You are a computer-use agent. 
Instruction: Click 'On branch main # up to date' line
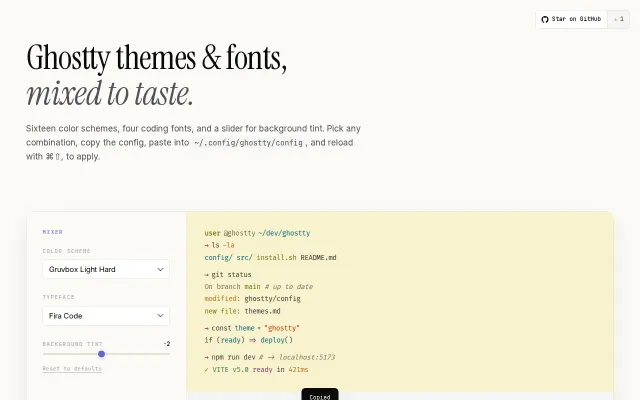259,287
